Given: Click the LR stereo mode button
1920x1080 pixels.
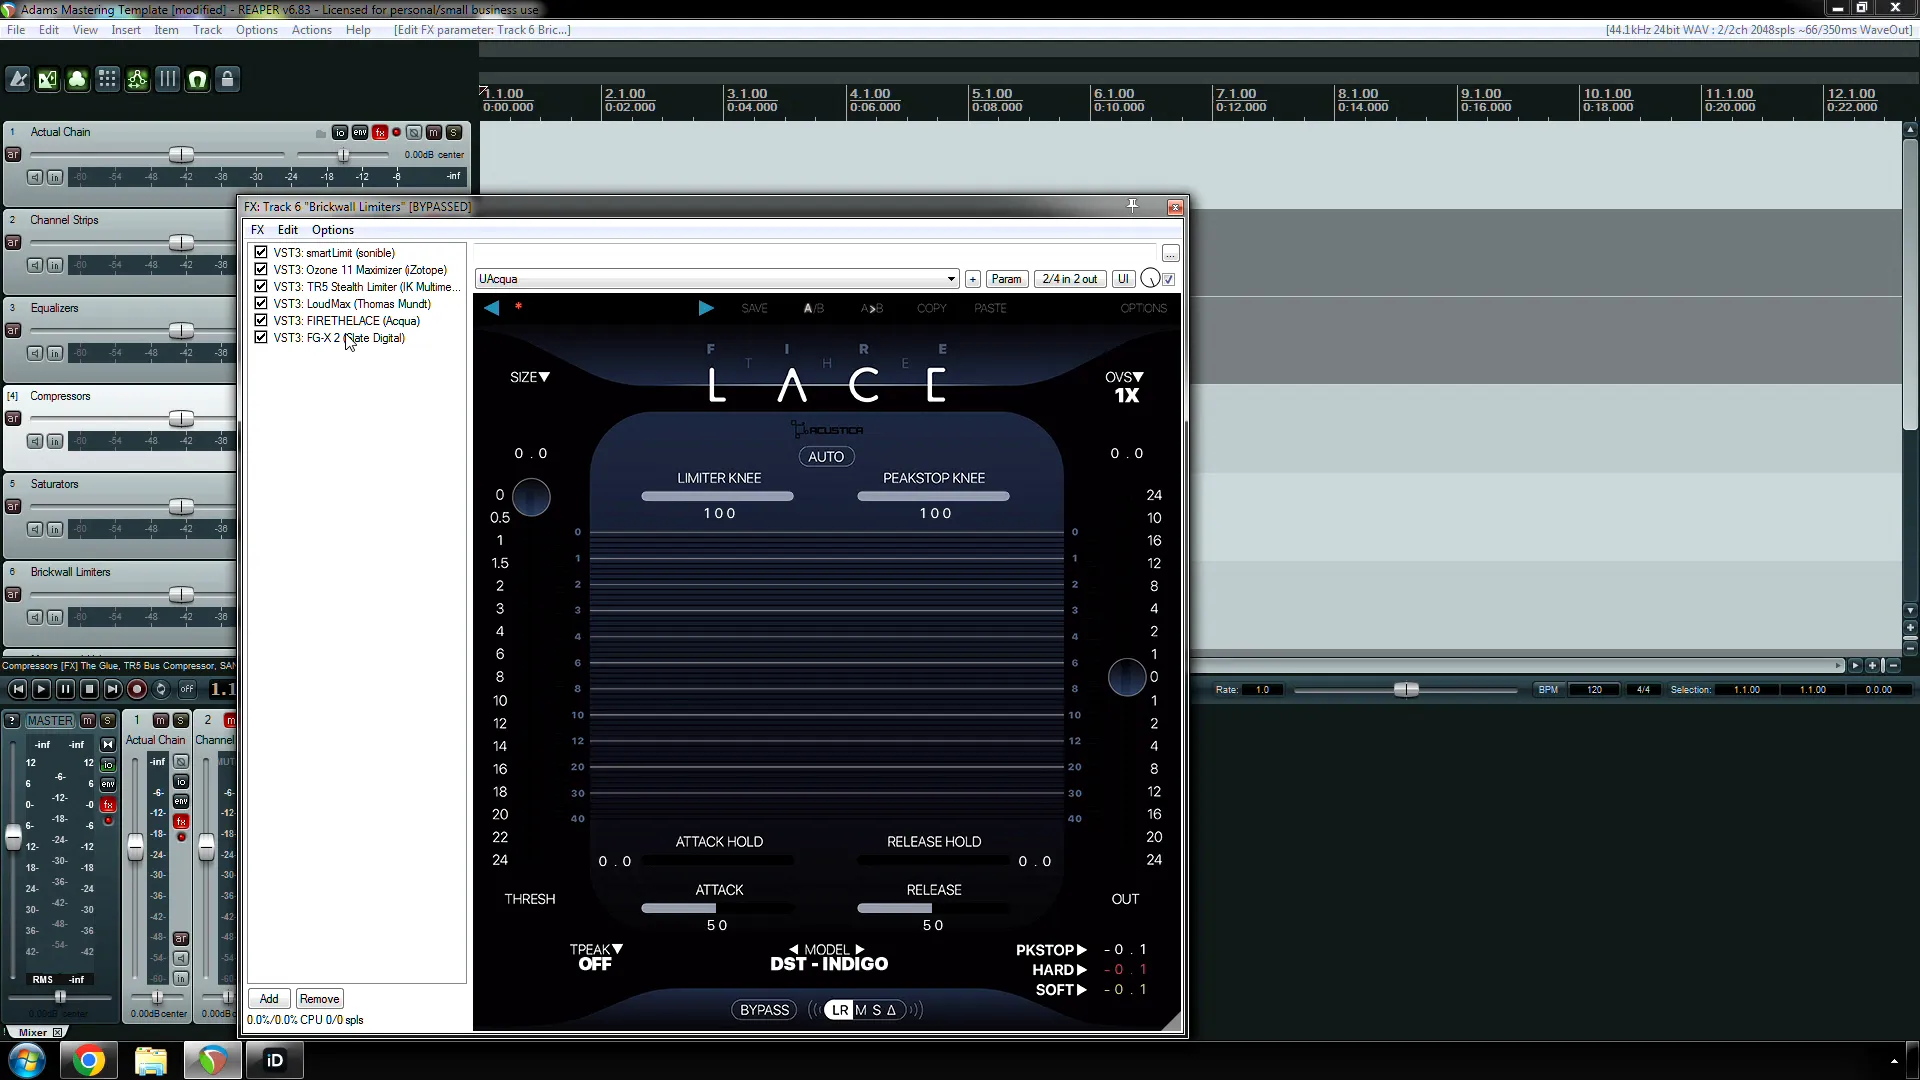Looking at the screenshot, I should (841, 1010).
